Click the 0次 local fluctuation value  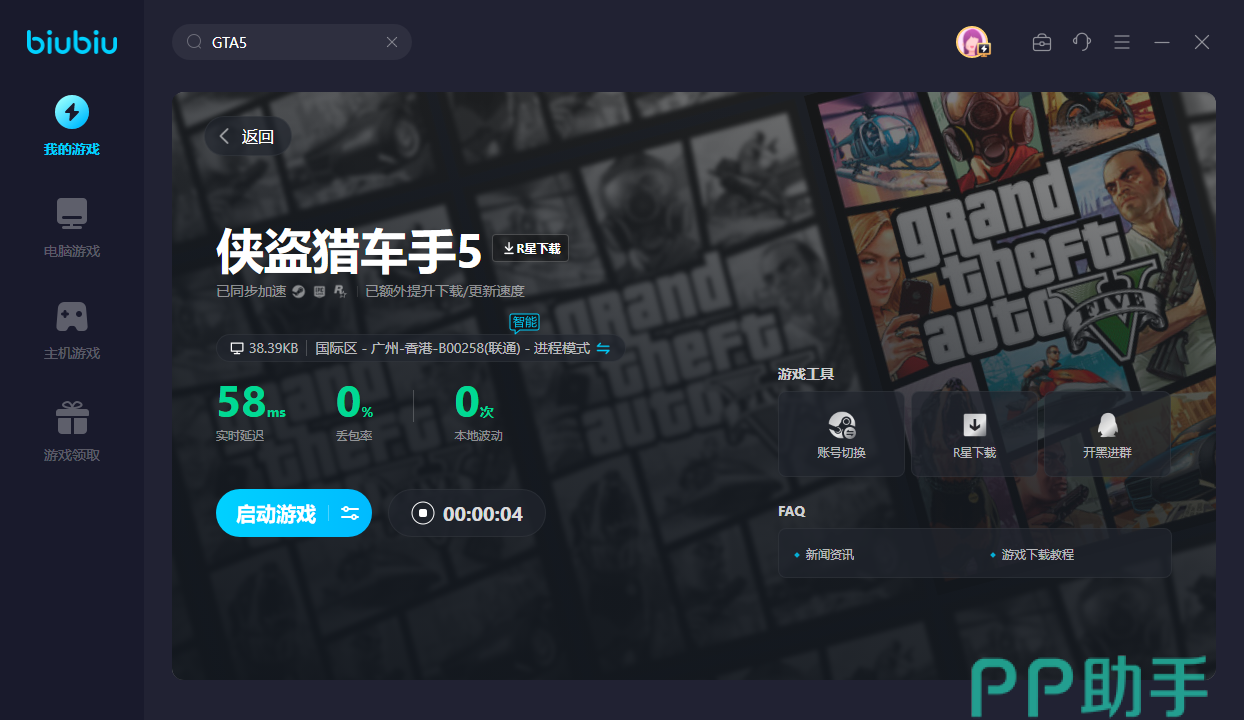click(x=474, y=402)
